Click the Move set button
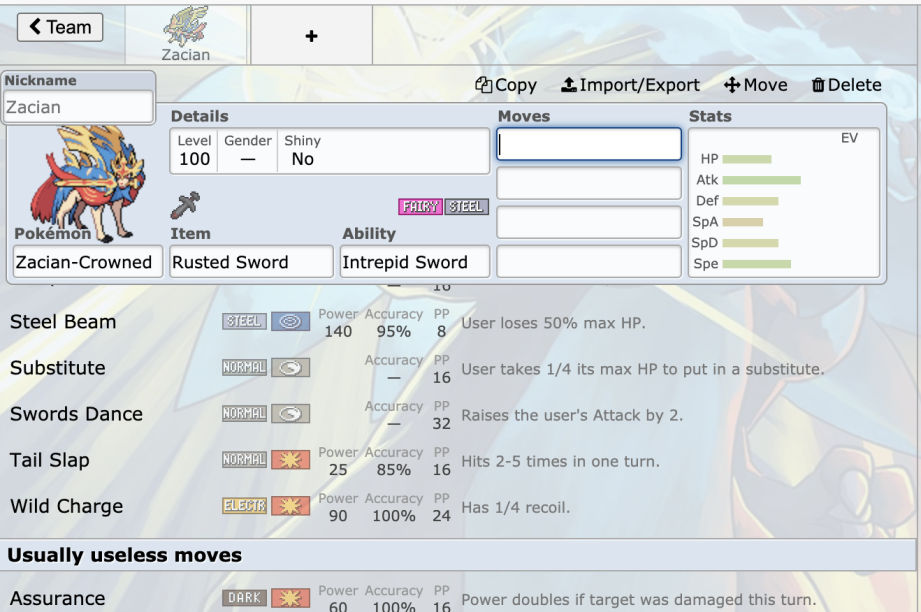921x612 pixels. pos(755,85)
